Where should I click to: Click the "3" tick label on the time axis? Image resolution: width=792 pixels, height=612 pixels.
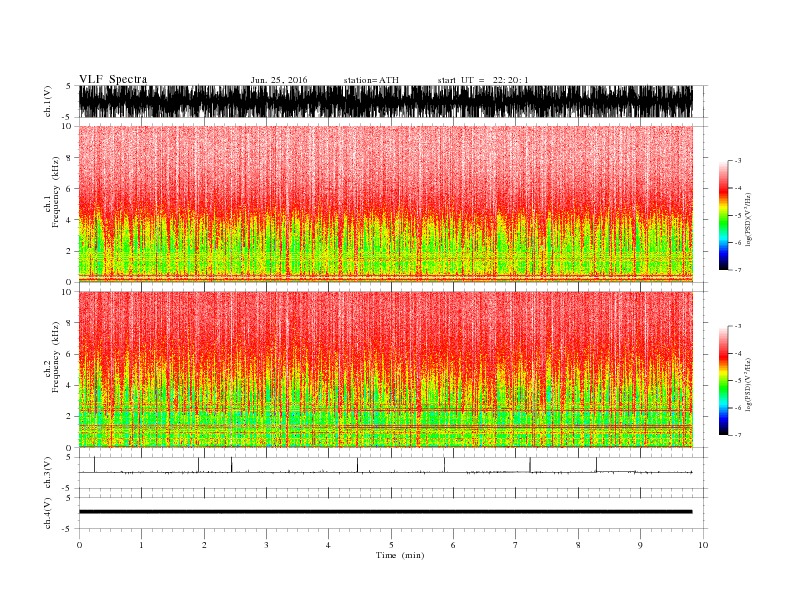pos(266,545)
